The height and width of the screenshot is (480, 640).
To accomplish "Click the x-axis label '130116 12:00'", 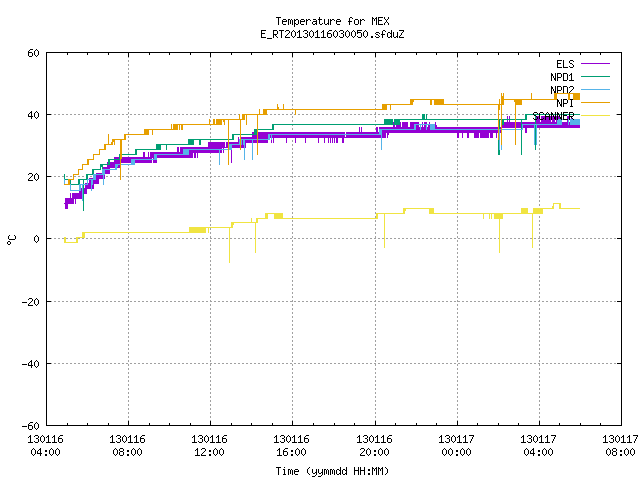I will [209, 446].
